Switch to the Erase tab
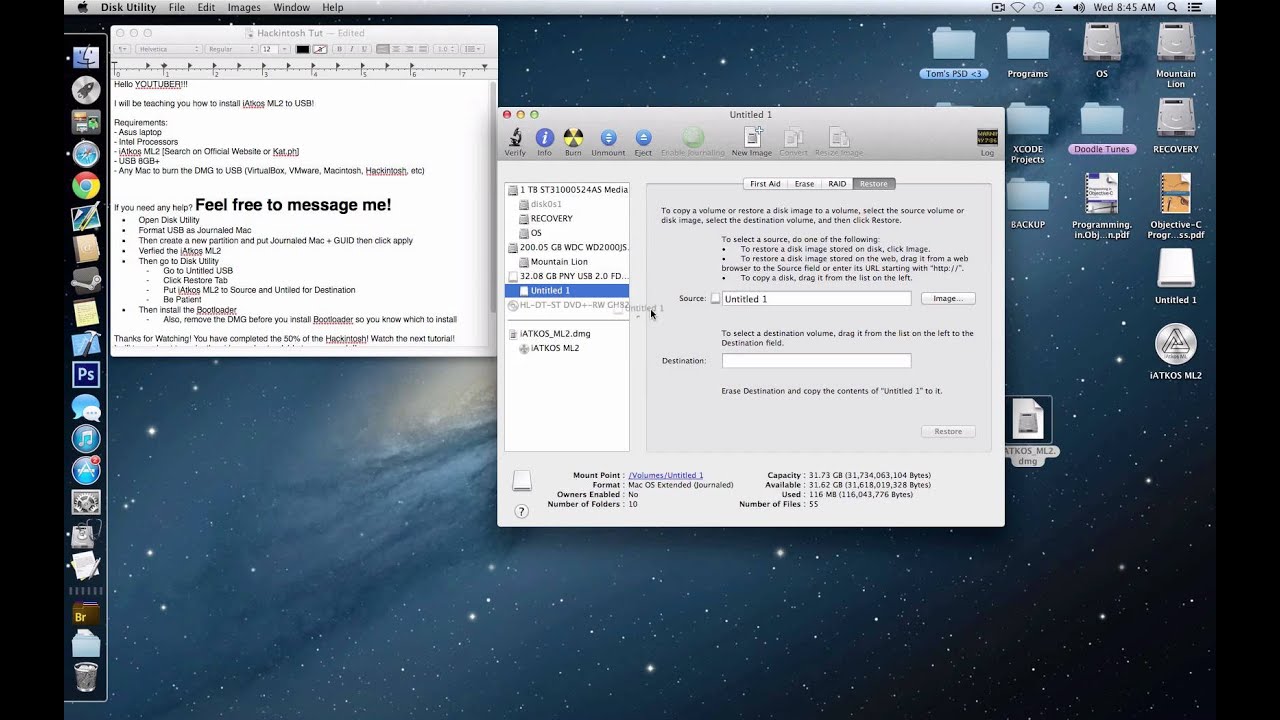Screen dimensions: 1280x720 click(x=804, y=184)
